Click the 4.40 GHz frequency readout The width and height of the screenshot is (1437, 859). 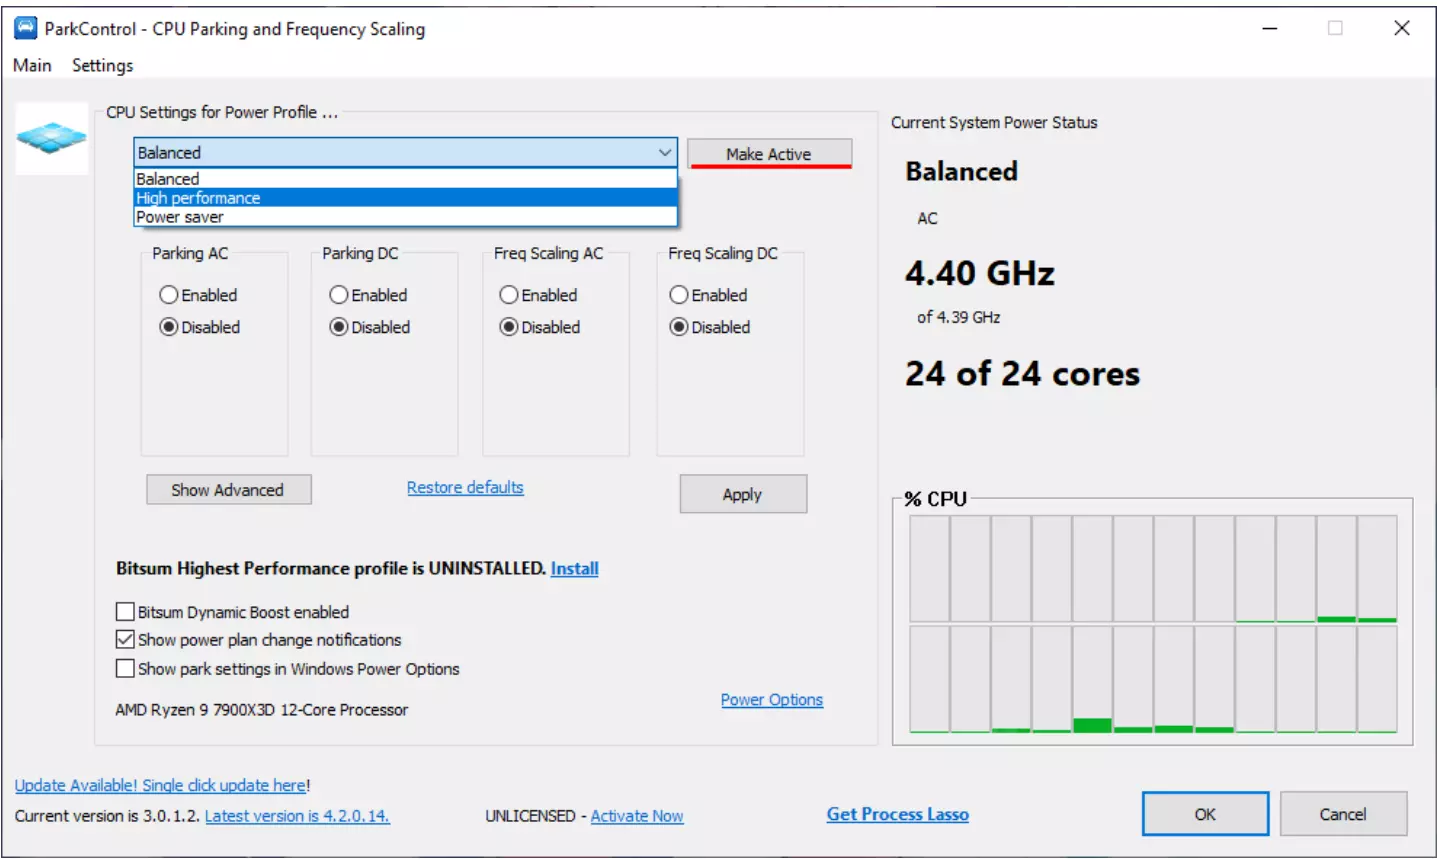(980, 273)
